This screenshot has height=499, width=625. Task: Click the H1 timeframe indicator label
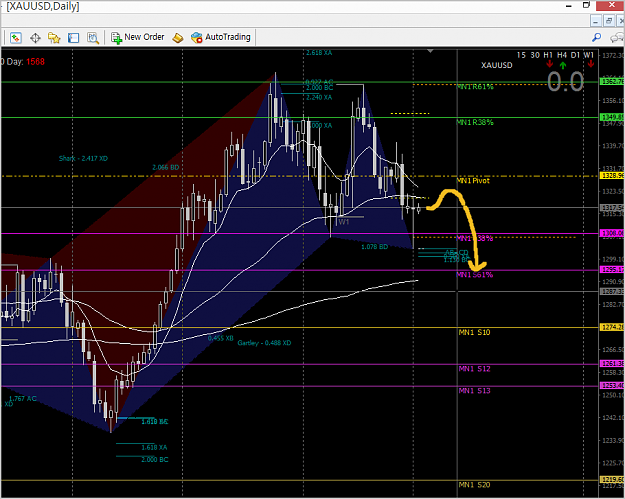click(548, 55)
